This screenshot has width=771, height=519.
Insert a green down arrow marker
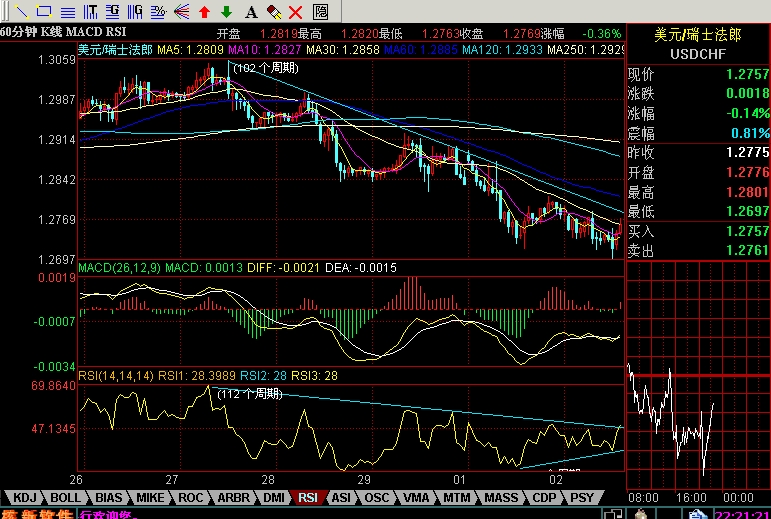pyautogui.click(x=227, y=12)
